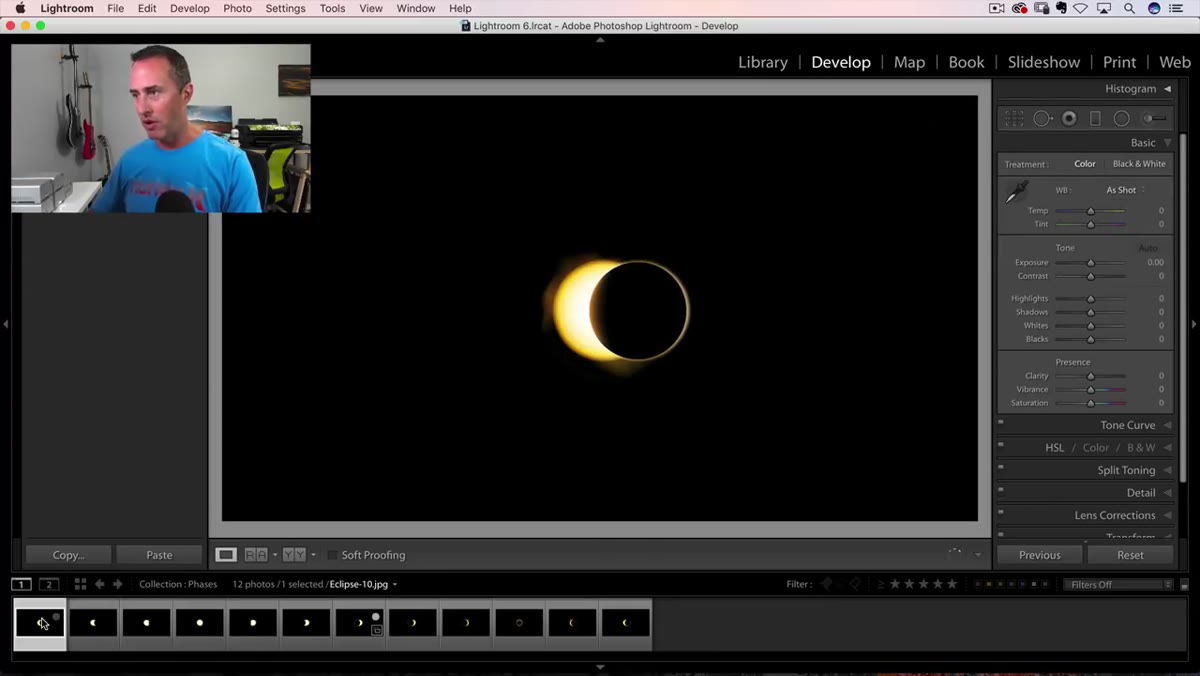Go forward with filmstrip right arrow
This screenshot has width=1200, height=676.
[x=117, y=584]
